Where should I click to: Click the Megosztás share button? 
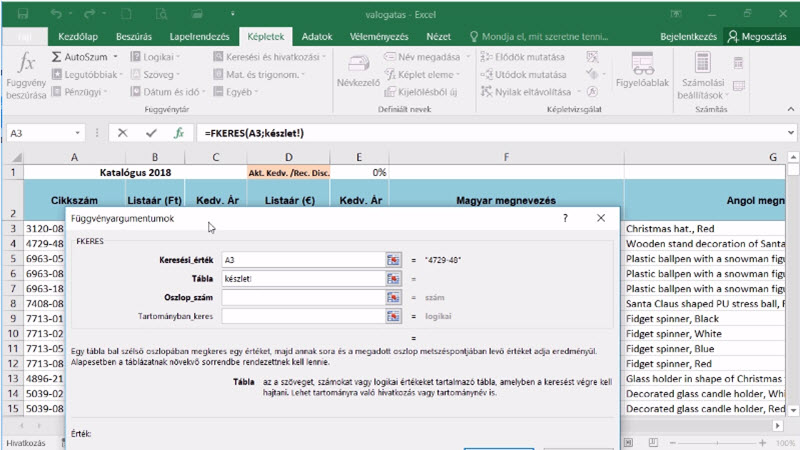[757, 37]
